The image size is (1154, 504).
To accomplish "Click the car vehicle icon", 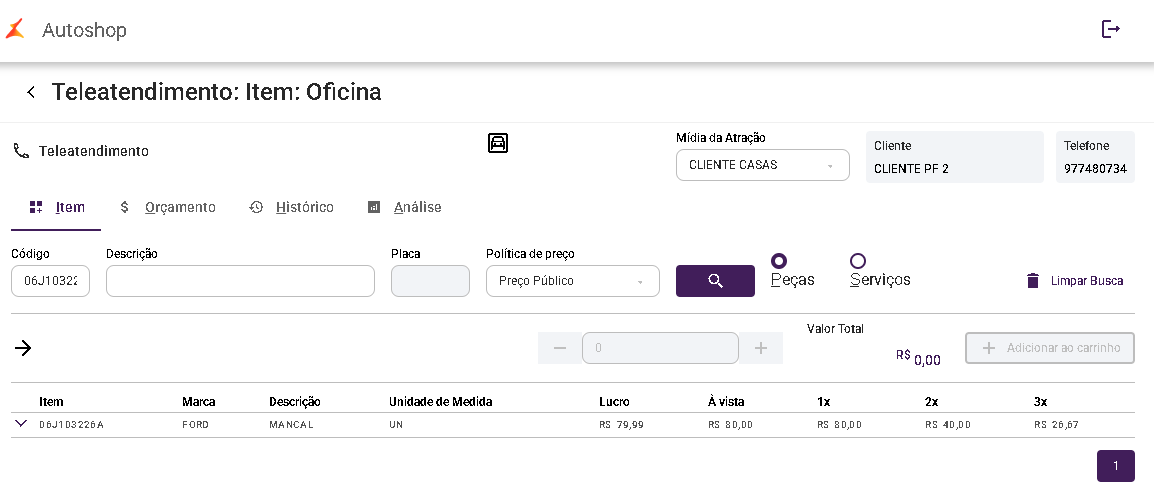I will coord(498,143).
